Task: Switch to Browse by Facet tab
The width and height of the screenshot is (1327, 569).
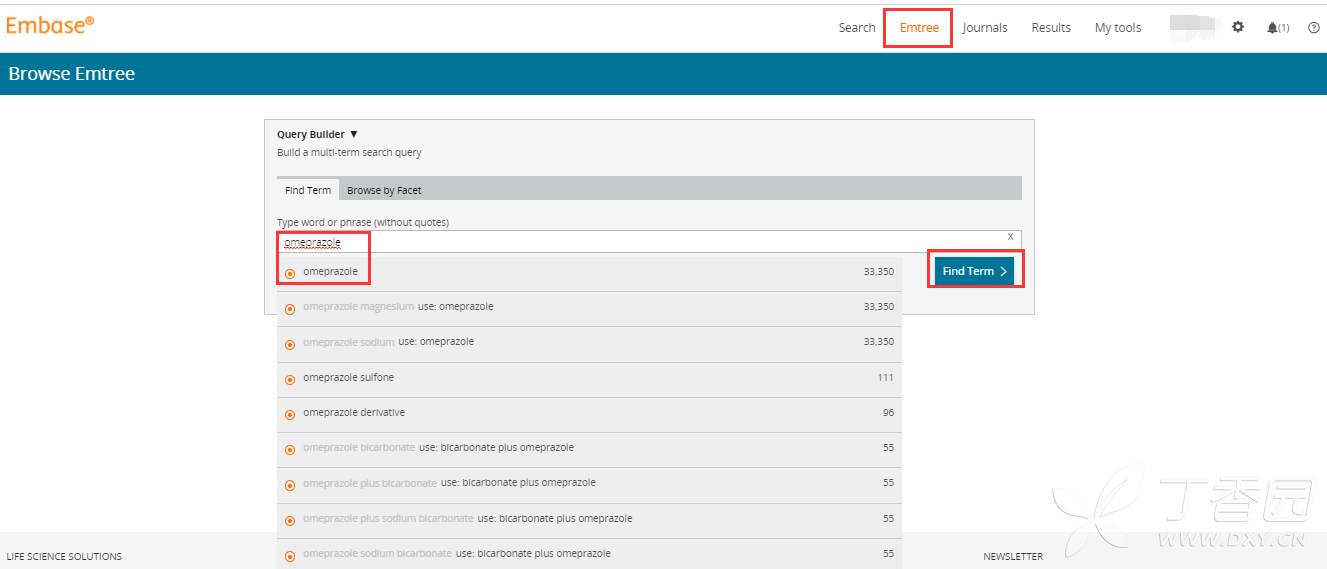Action: click(384, 190)
